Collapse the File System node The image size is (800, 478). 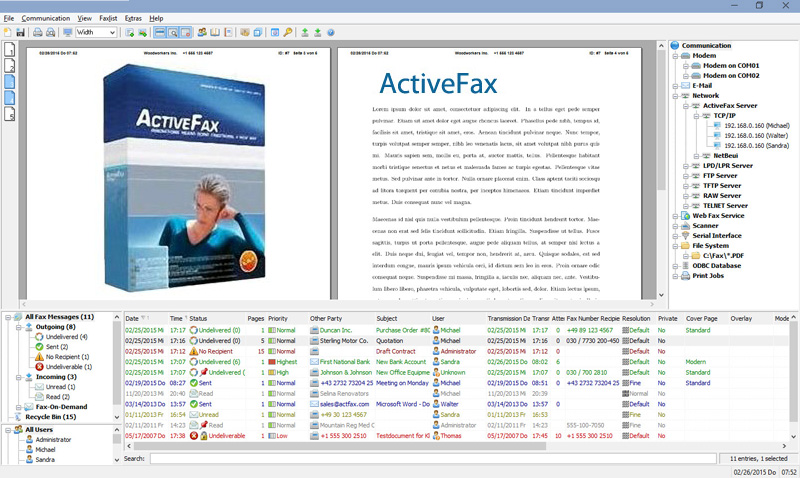click(x=675, y=246)
